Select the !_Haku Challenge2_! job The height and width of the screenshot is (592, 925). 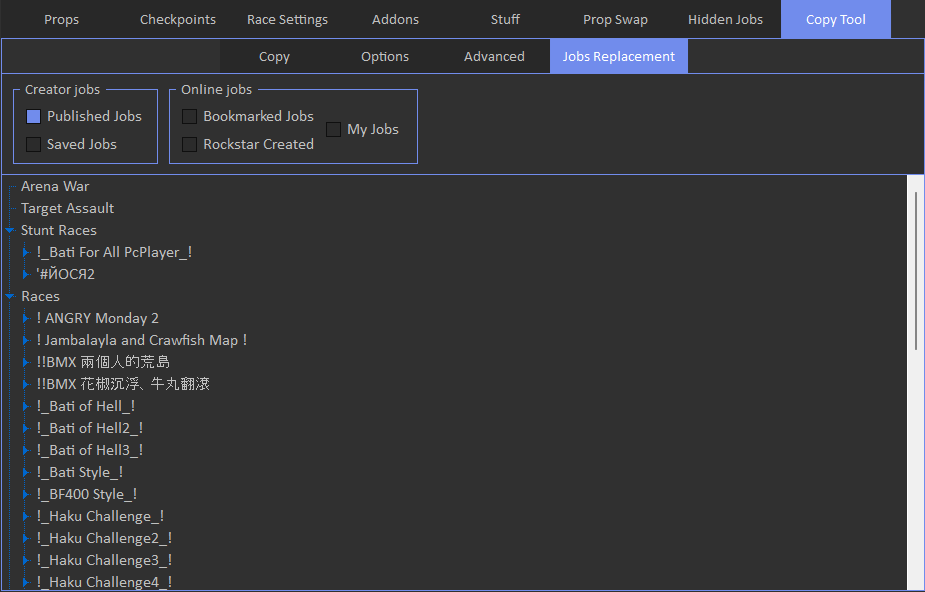[x=104, y=538]
